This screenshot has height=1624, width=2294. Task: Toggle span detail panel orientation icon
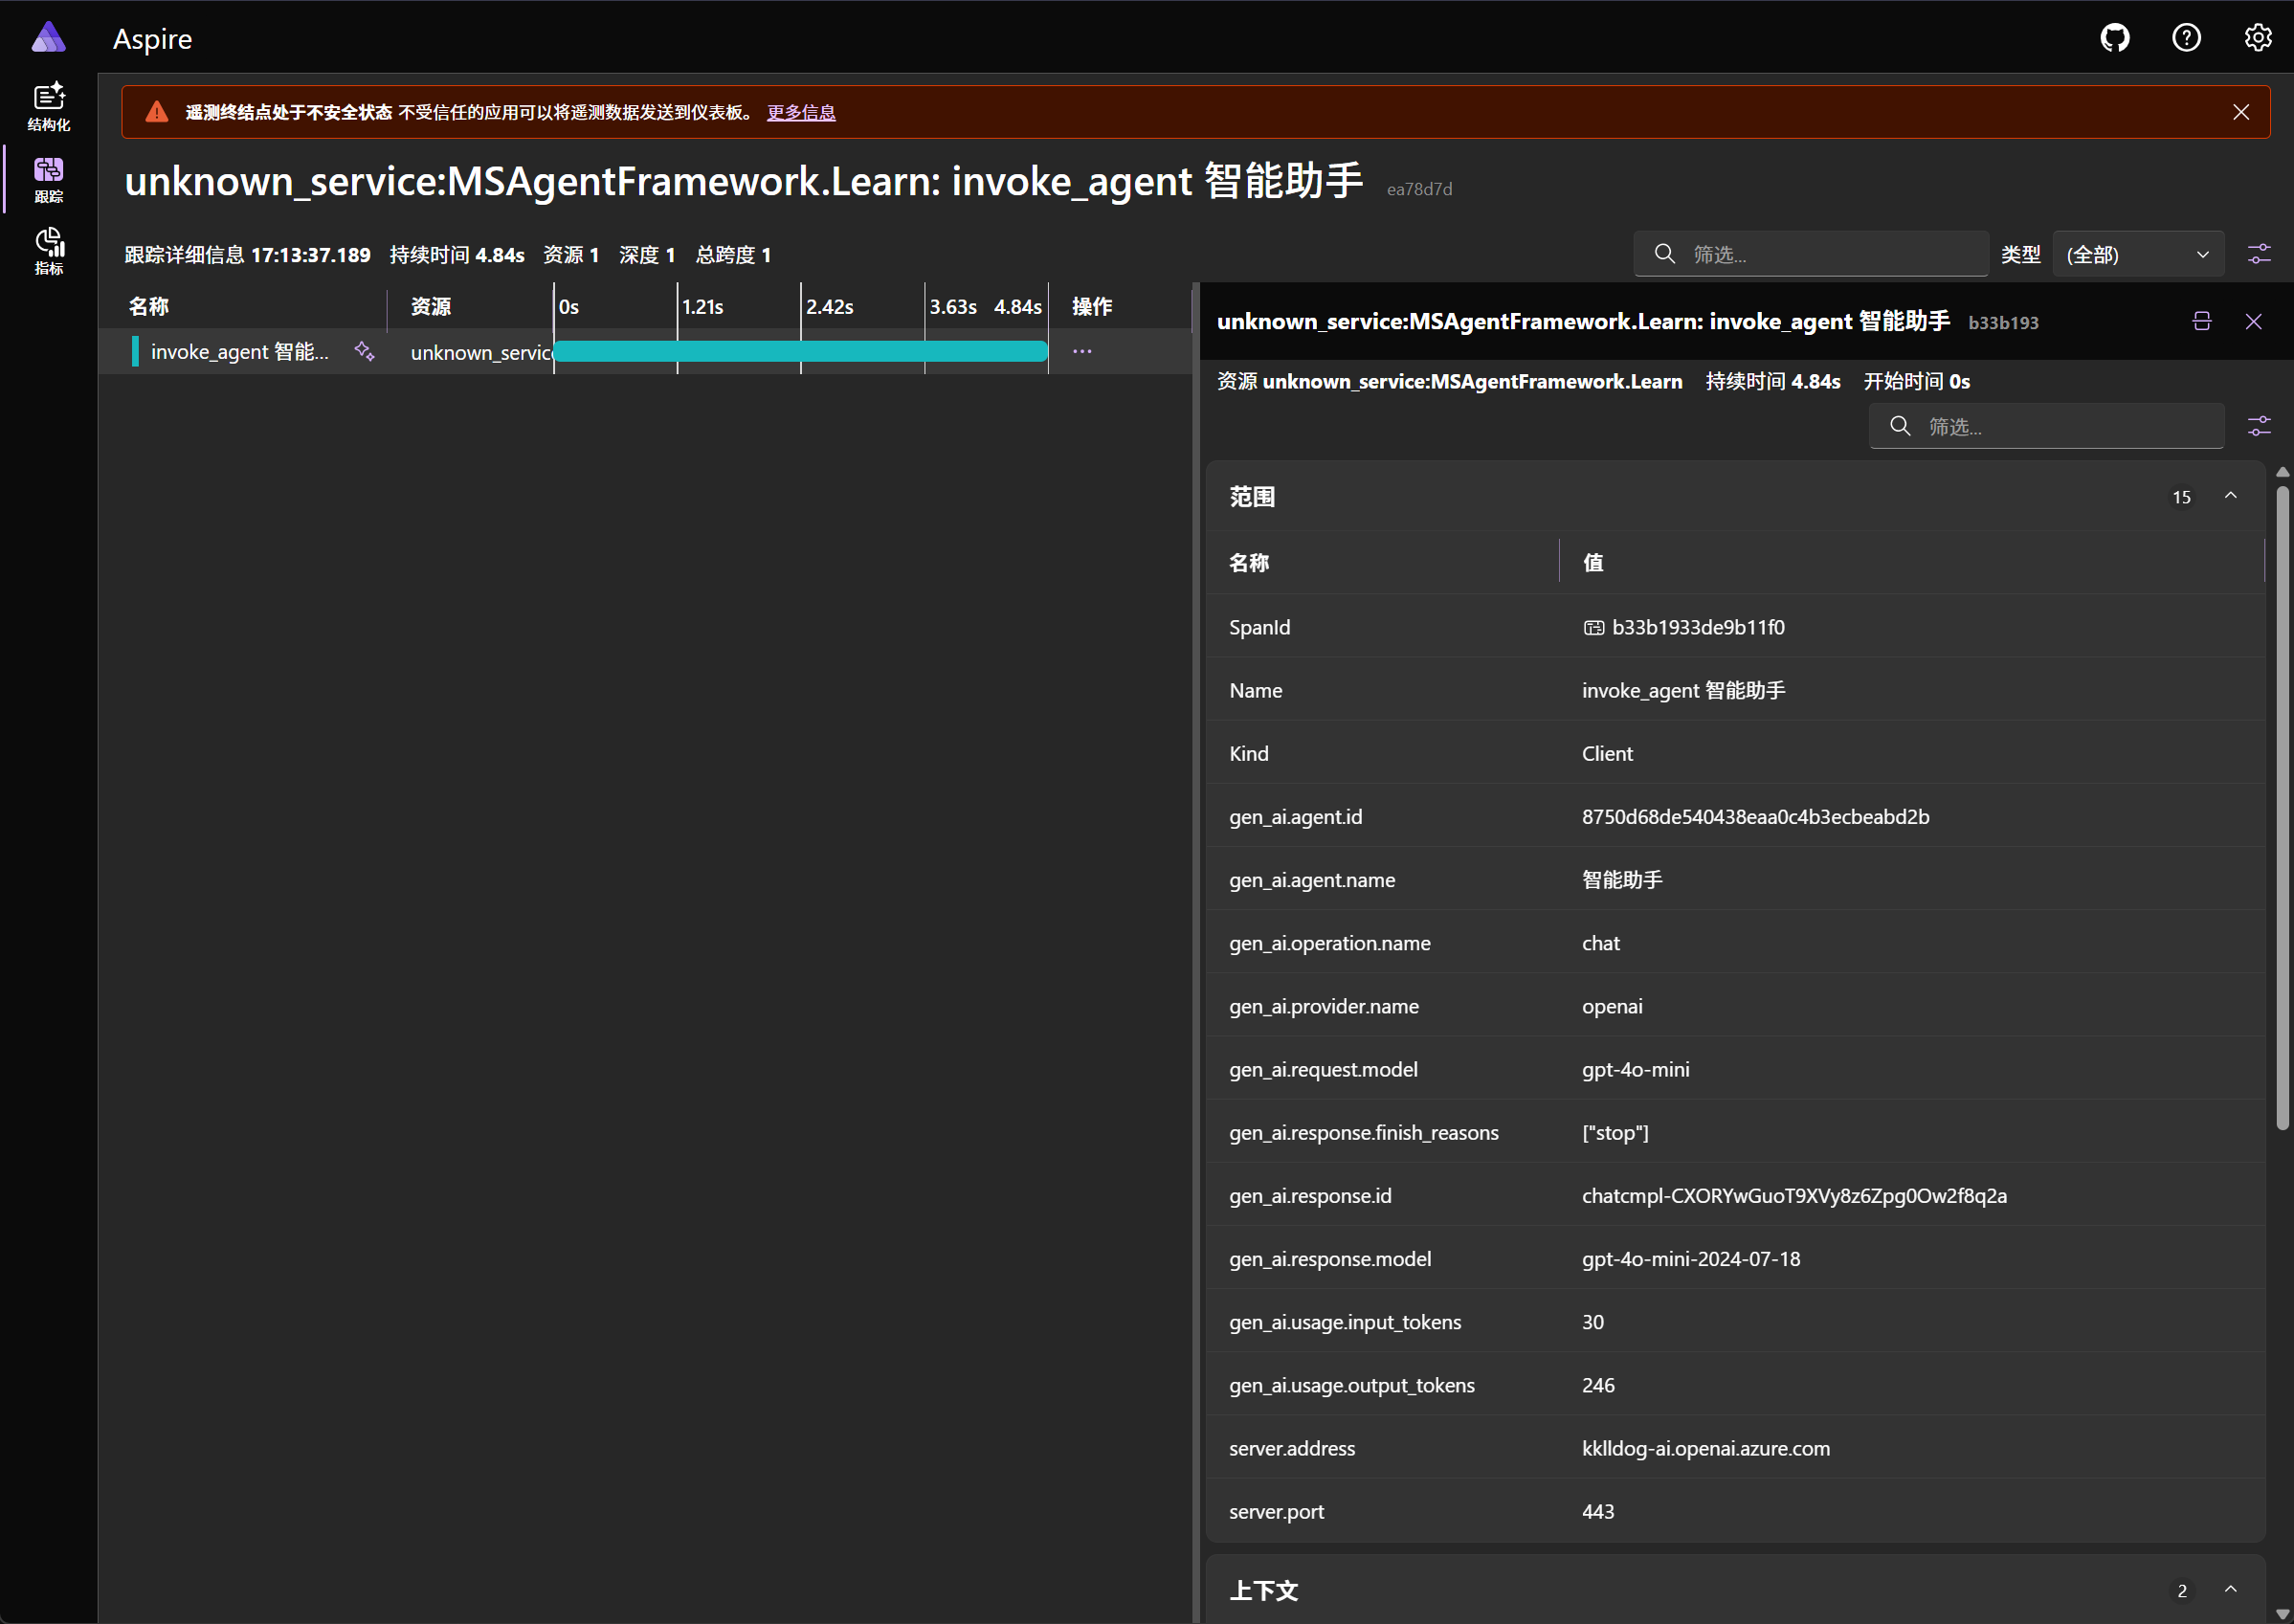click(x=2201, y=321)
